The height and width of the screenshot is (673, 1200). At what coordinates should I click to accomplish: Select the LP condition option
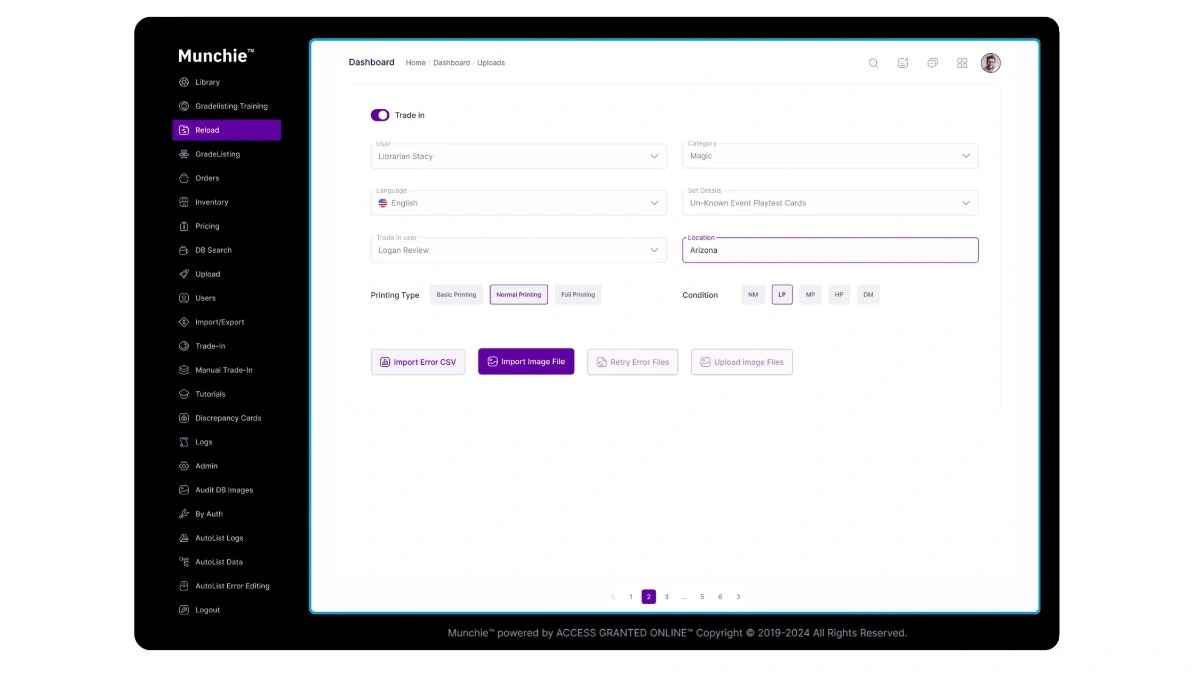point(782,294)
